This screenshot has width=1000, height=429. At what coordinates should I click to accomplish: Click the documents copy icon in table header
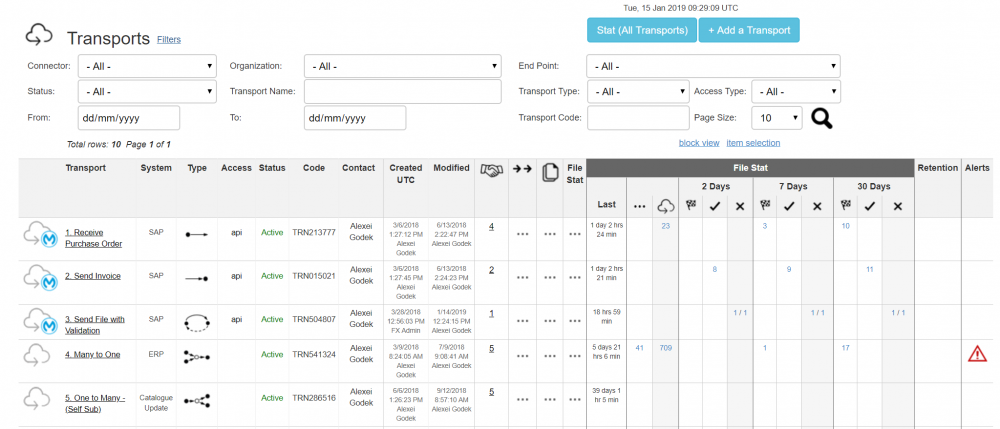pos(549,171)
